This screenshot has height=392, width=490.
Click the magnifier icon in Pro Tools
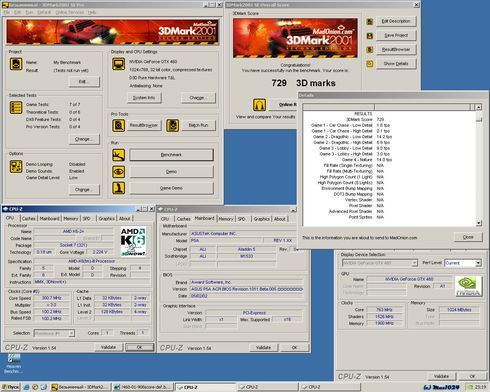coord(119,125)
